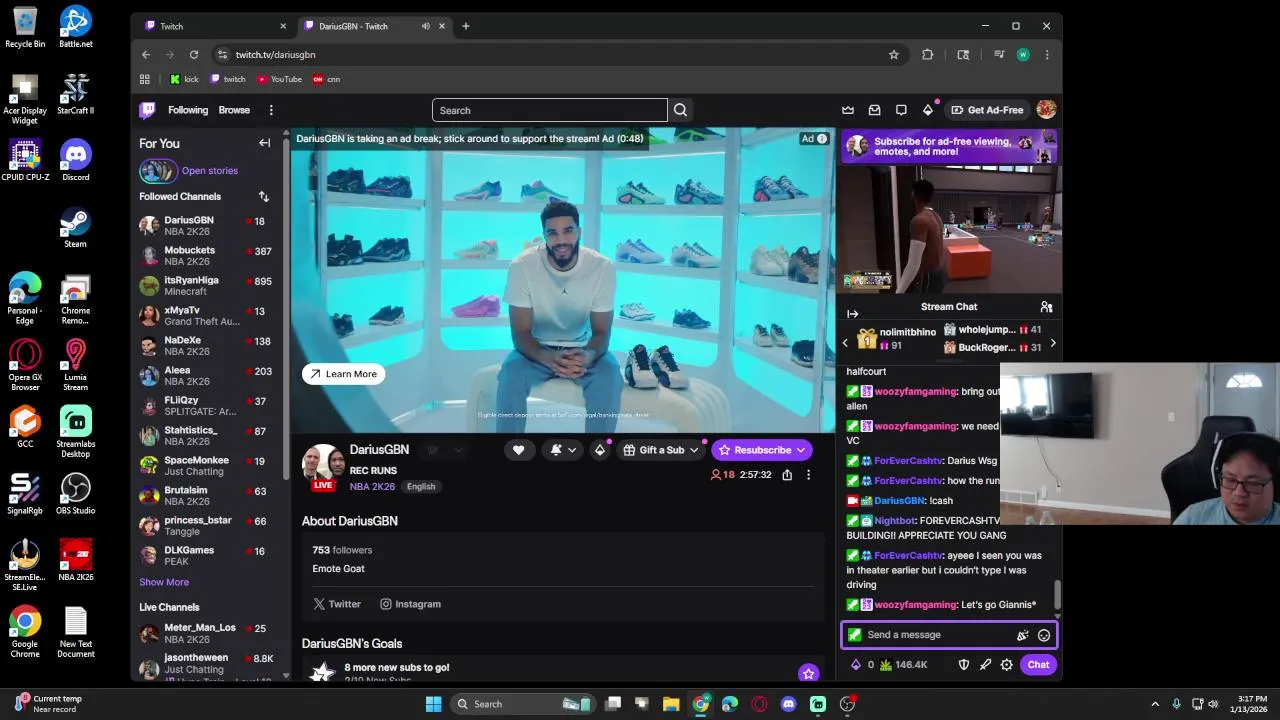Click the chat Bits balance icon
This screenshot has width=1280, height=720.
pyautogui.click(x=855, y=665)
